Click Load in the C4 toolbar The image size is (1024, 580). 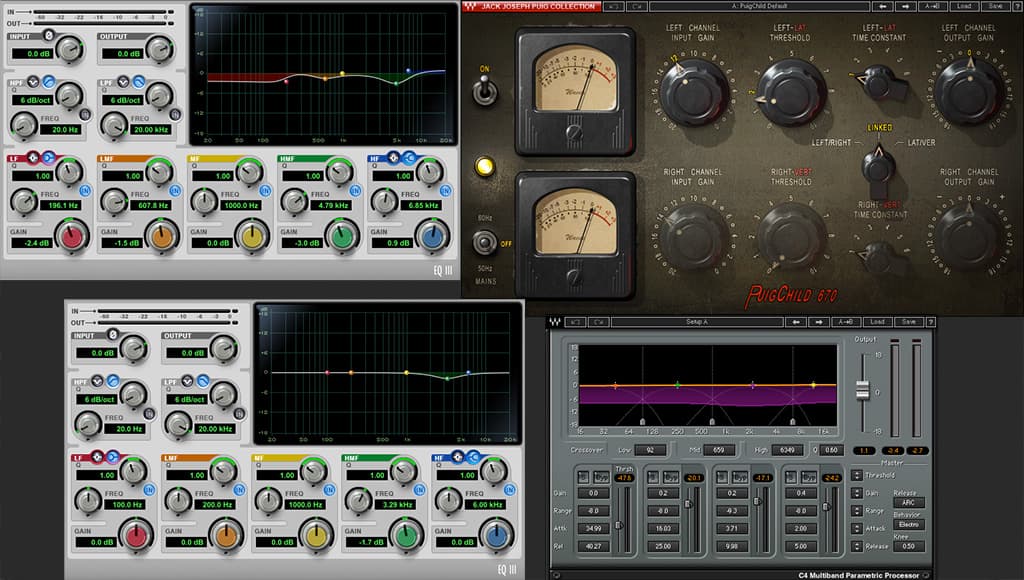(x=876, y=322)
